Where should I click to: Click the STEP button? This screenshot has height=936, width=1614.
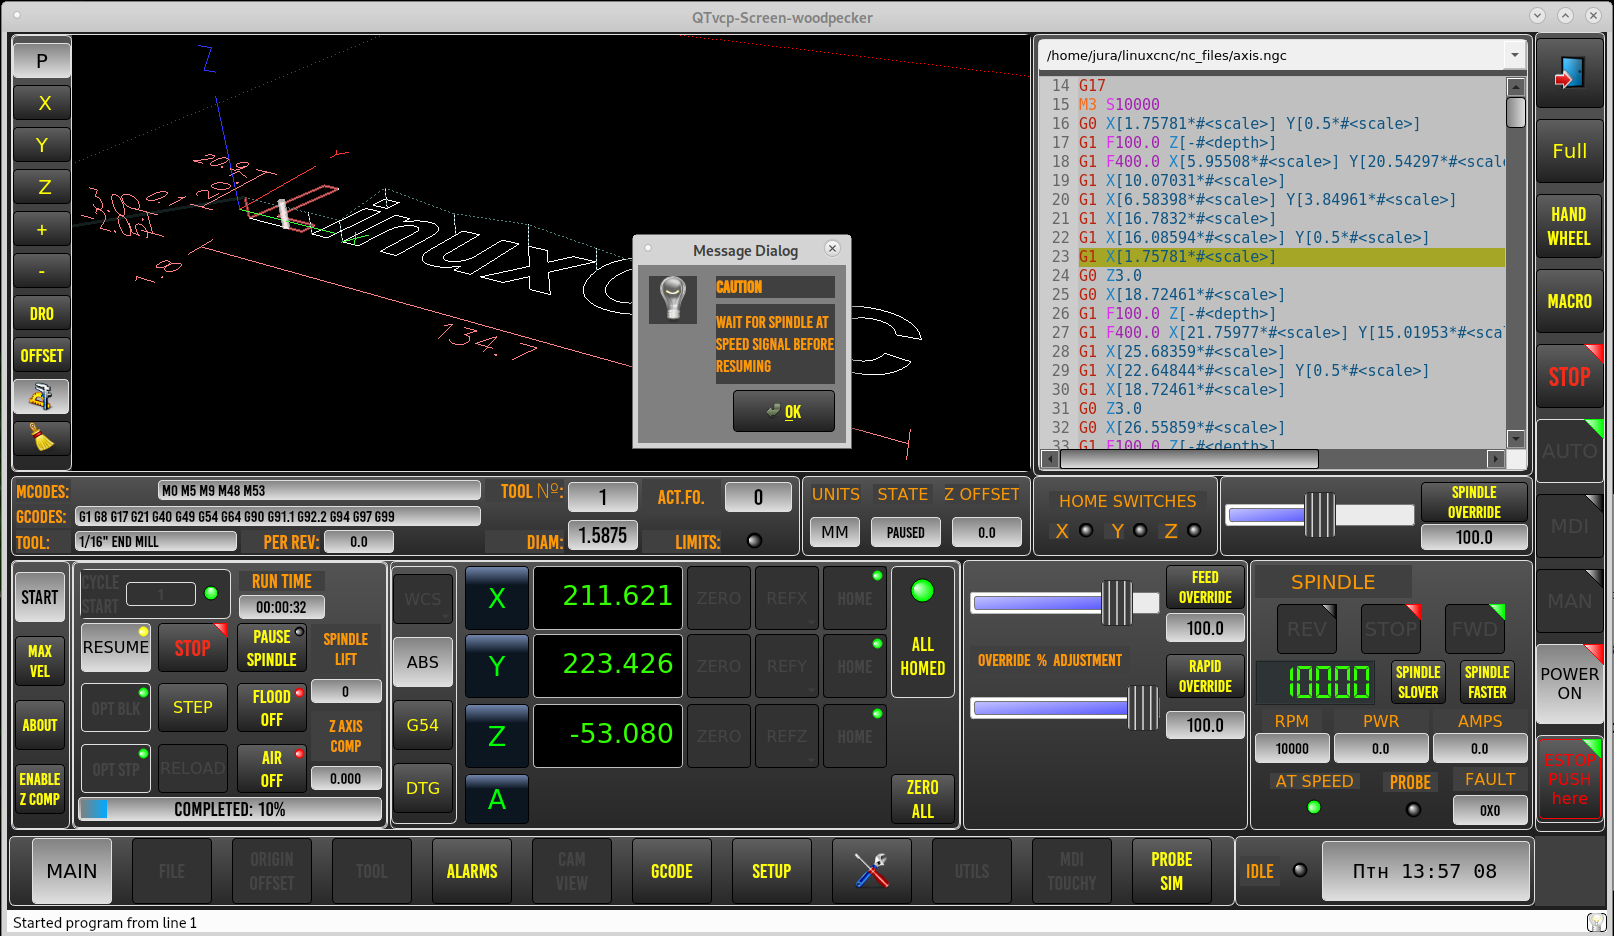[x=193, y=707]
